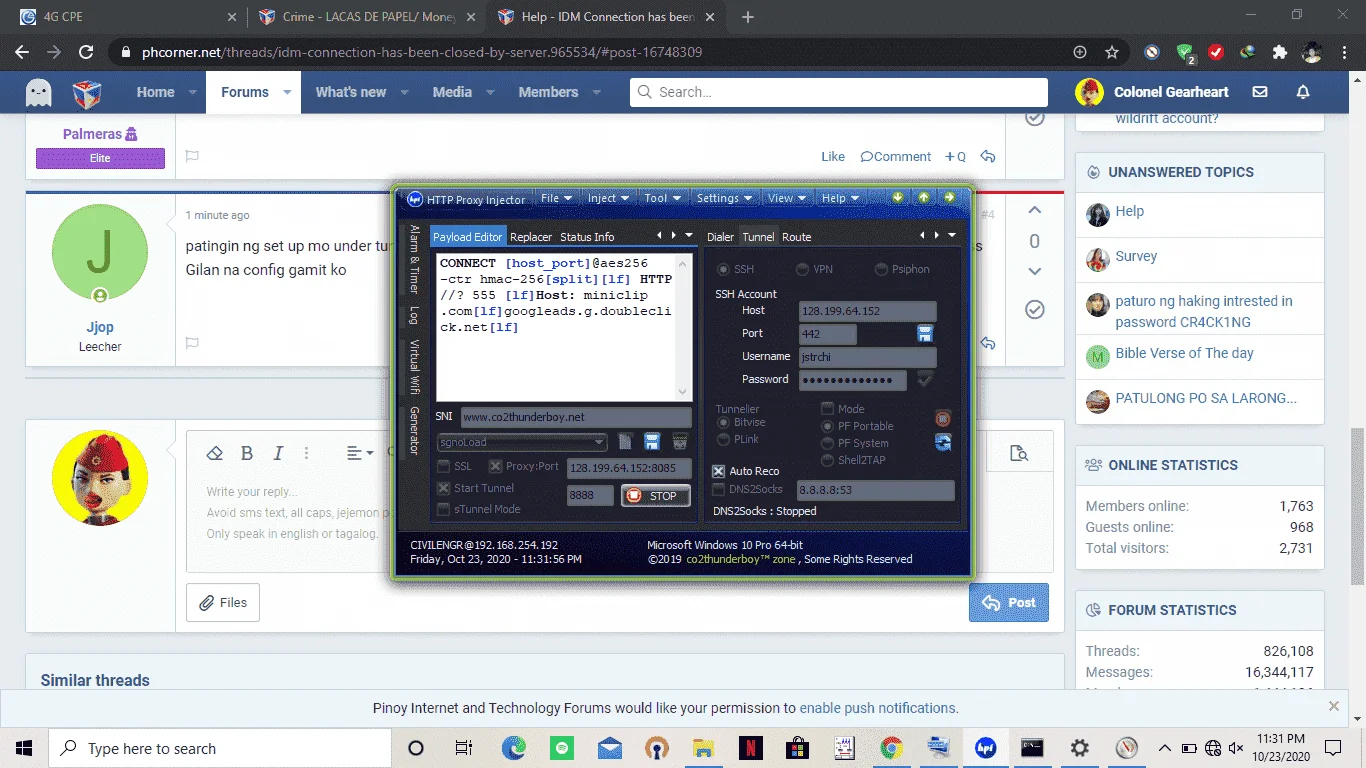
Task: Click the new document icon next to sgnoLoad
Action: pos(625,442)
